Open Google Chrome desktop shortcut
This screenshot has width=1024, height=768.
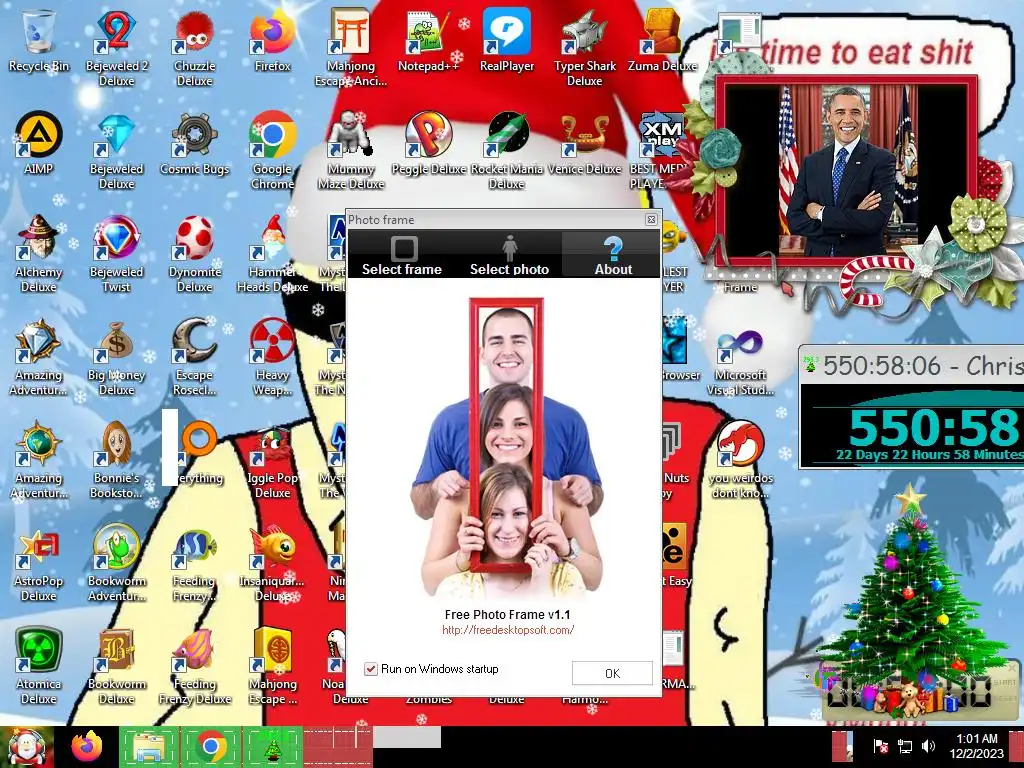pyautogui.click(x=272, y=150)
